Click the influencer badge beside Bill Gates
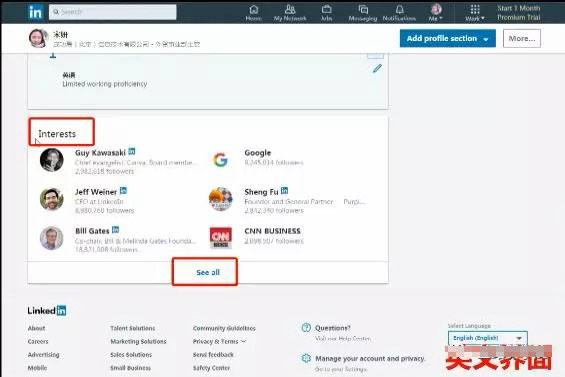This screenshot has width=565, height=377. 115,230
